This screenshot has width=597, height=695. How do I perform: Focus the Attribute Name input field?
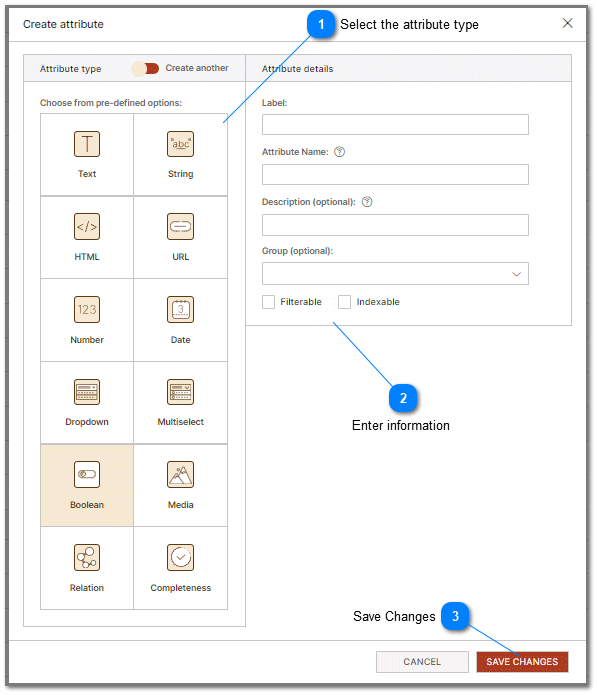[x=395, y=175]
